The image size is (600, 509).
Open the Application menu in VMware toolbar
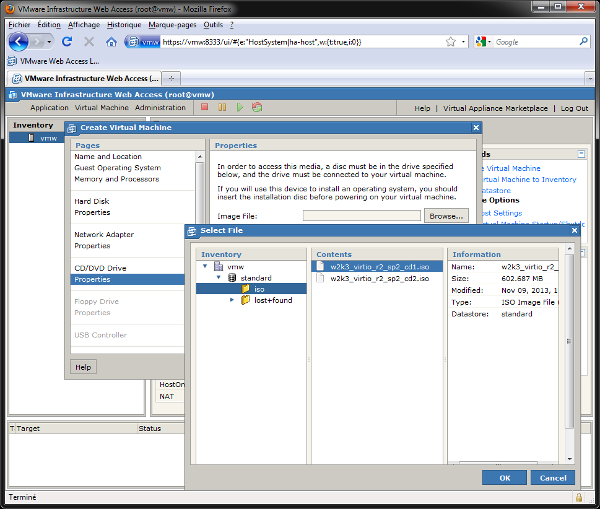point(49,108)
